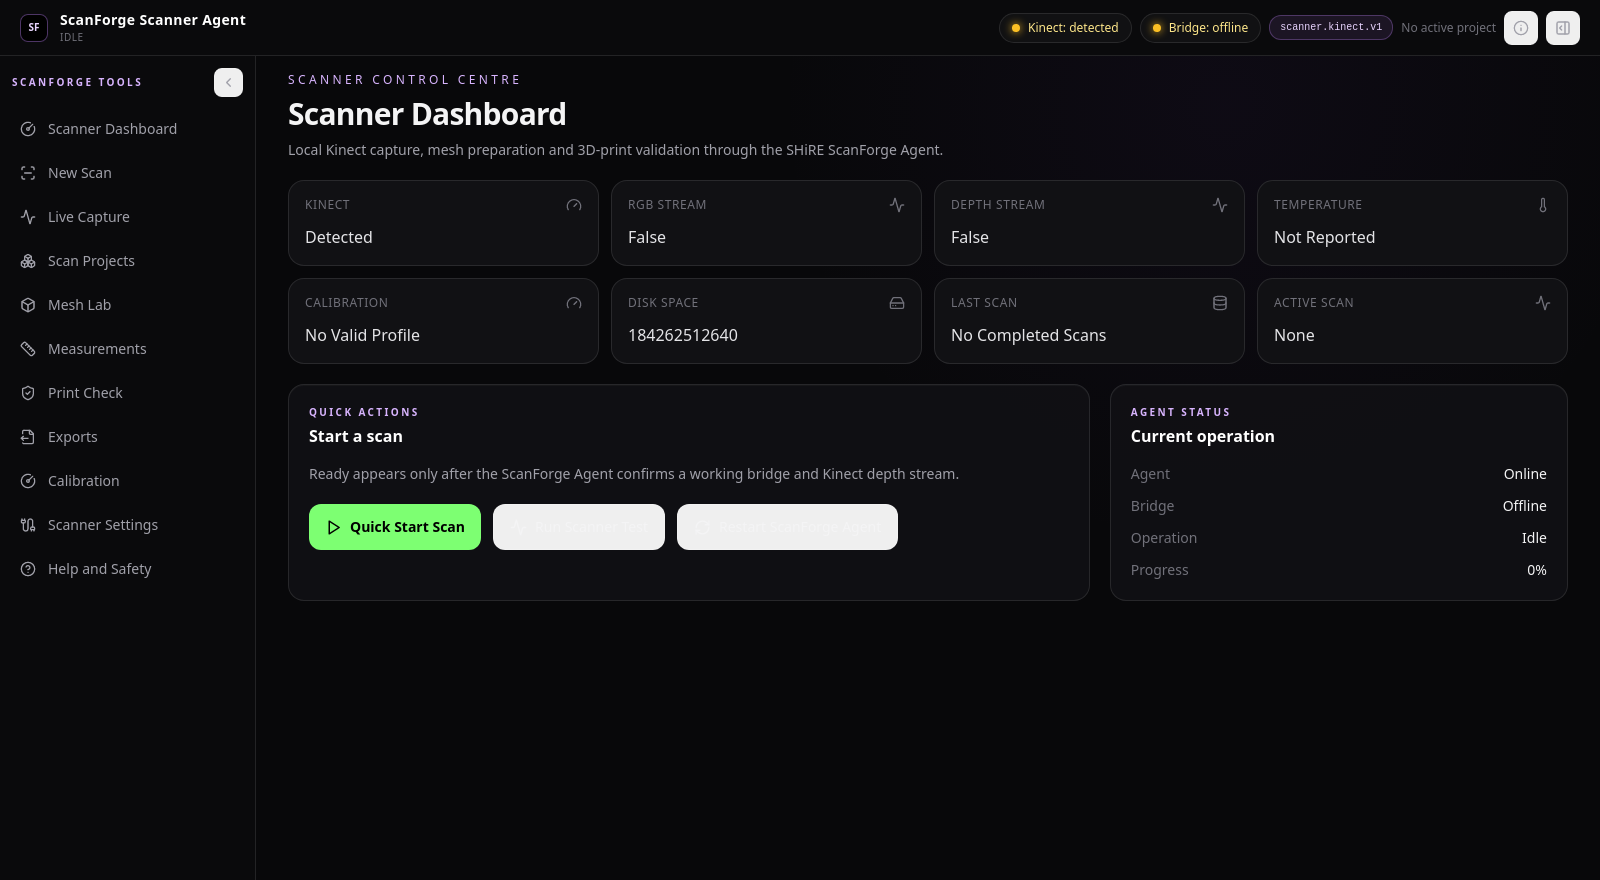The height and width of the screenshot is (880, 1600).
Task: Open Print Check from the sidebar
Action: tap(127, 393)
